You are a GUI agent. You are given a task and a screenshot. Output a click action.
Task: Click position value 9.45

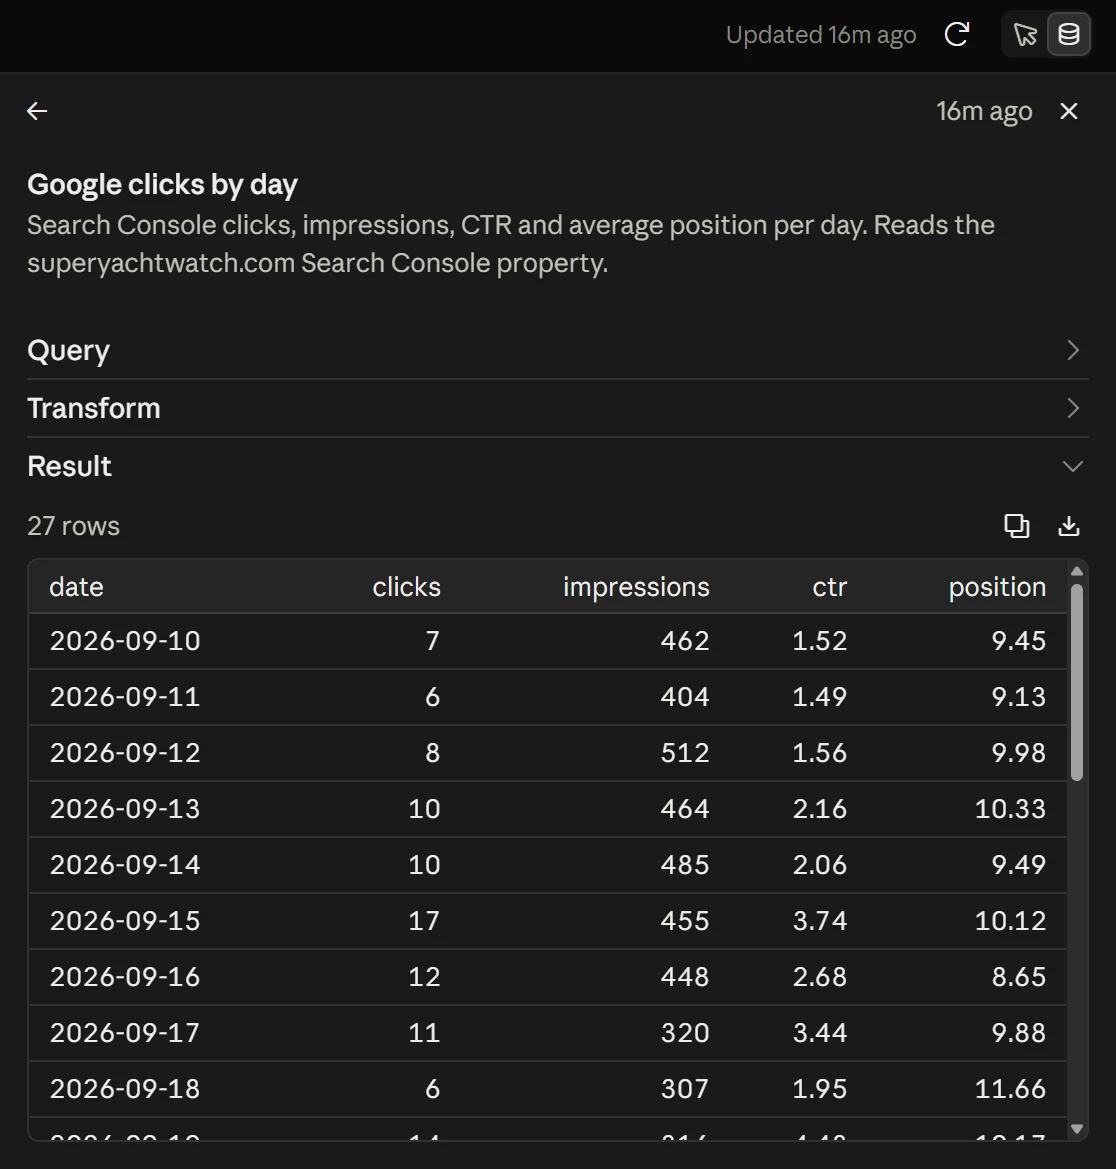point(1018,641)
